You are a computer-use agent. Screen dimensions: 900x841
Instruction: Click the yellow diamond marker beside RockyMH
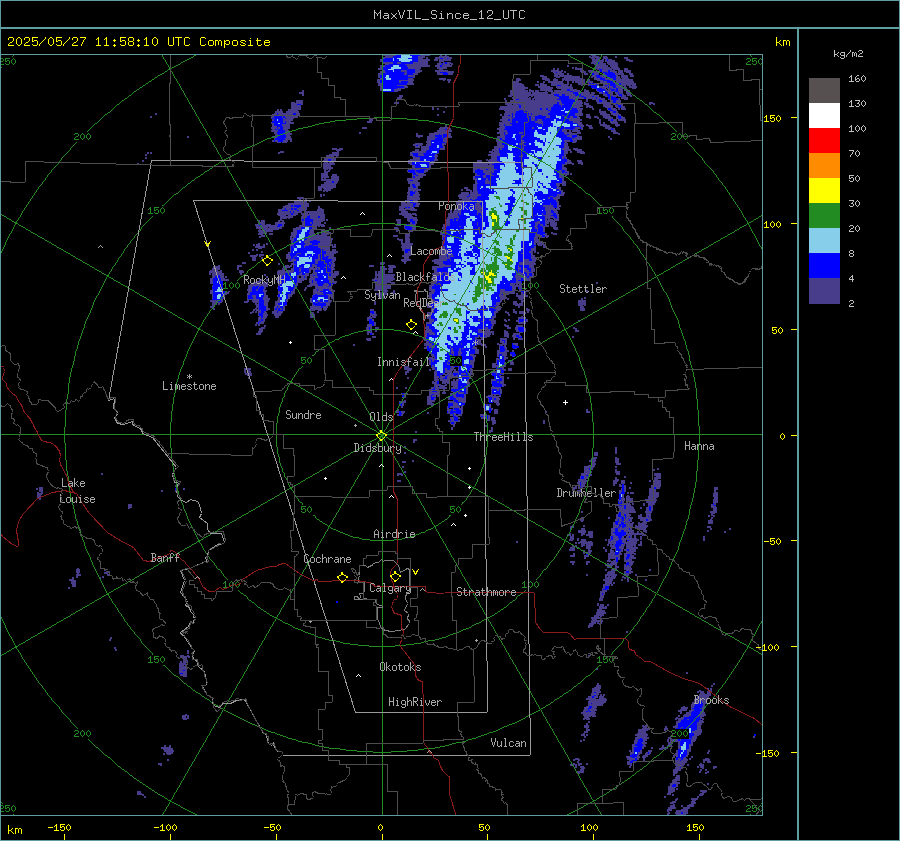coord(267,261)
